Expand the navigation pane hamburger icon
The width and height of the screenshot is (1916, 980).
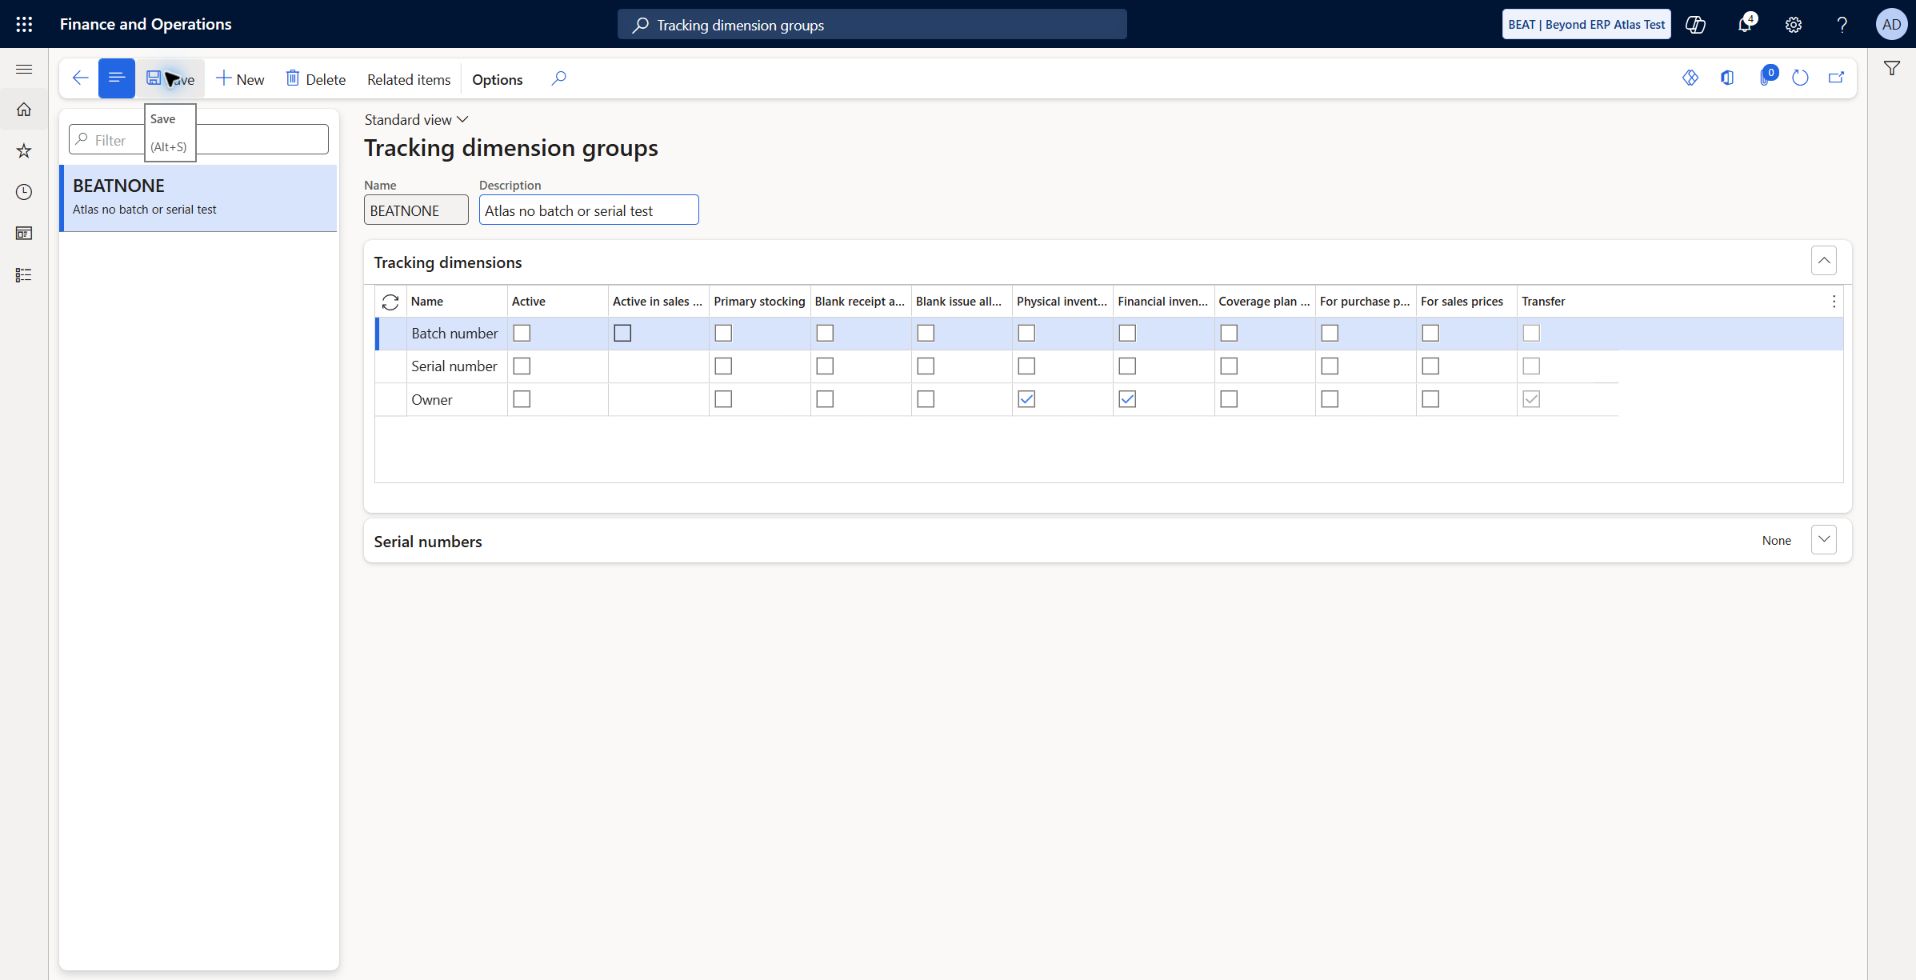pyautogui.click(x=24, y=69)
